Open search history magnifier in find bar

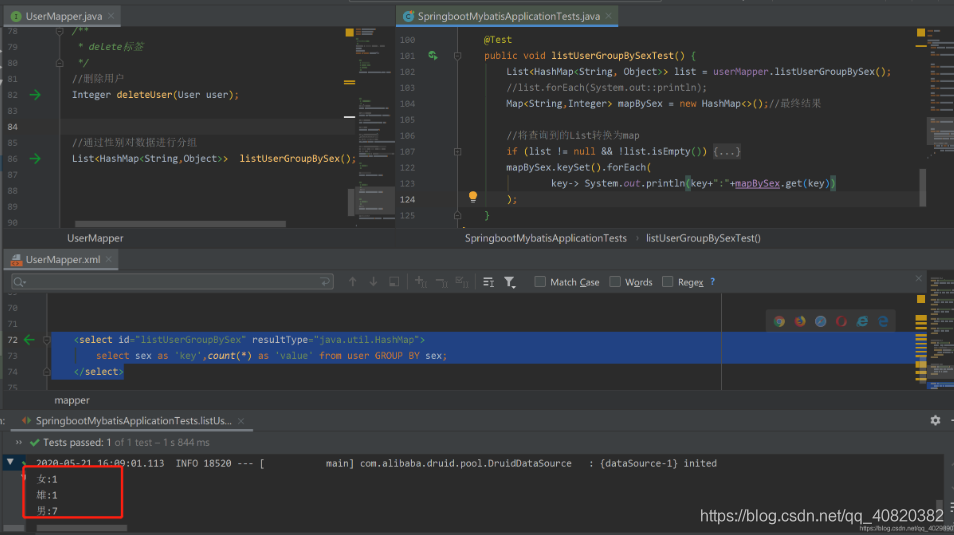click(19, 282)
